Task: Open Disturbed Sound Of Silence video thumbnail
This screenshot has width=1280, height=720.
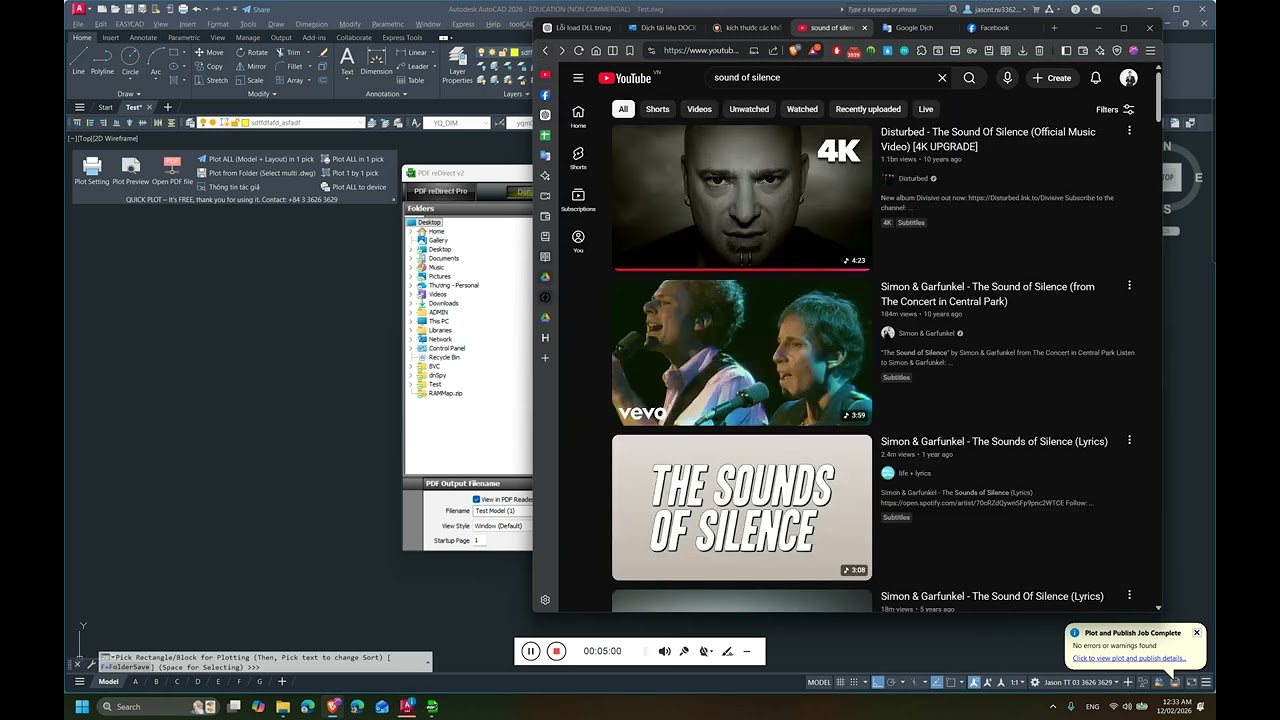Action: (742, 197)
